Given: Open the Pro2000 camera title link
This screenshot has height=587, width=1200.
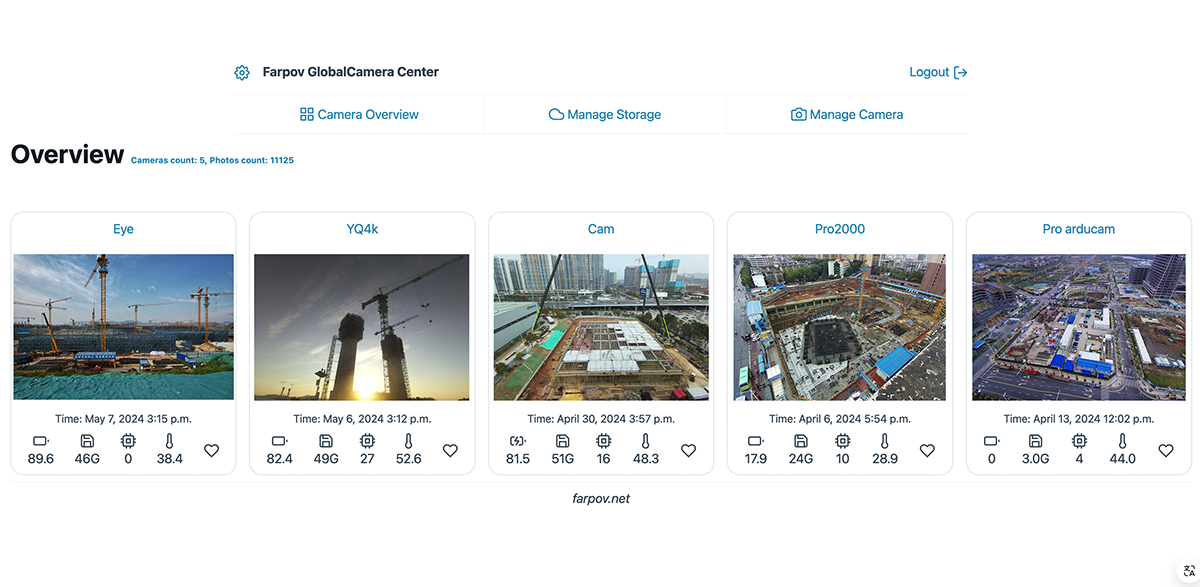Looking at the screenshot, I should point(840,229).
